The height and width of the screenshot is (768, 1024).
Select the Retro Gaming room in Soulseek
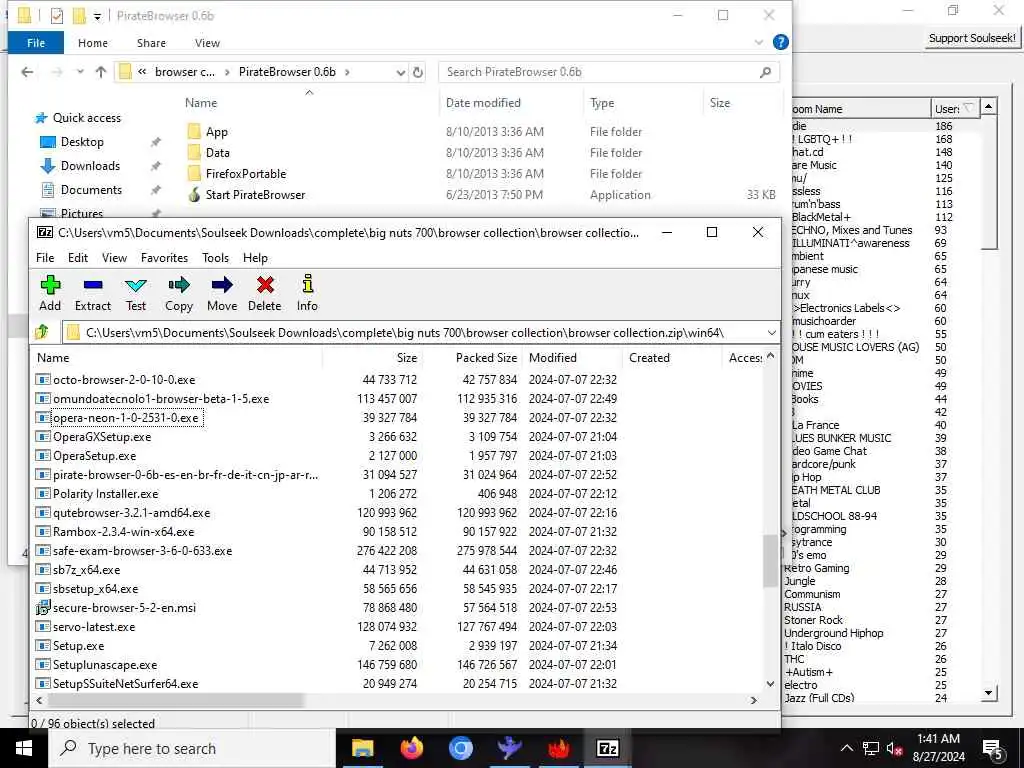point(816,568)
